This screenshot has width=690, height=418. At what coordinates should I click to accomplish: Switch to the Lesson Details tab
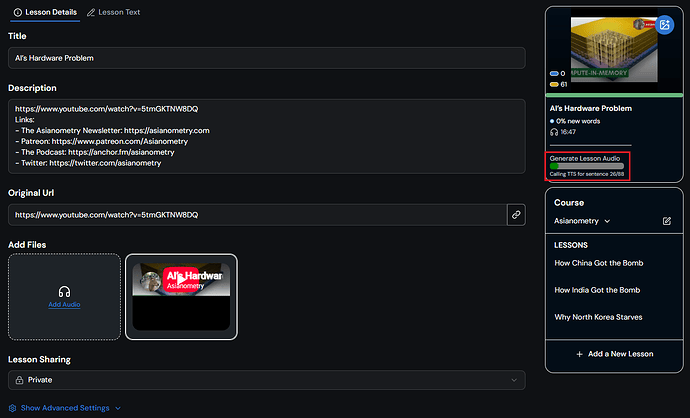pos(45,12)
